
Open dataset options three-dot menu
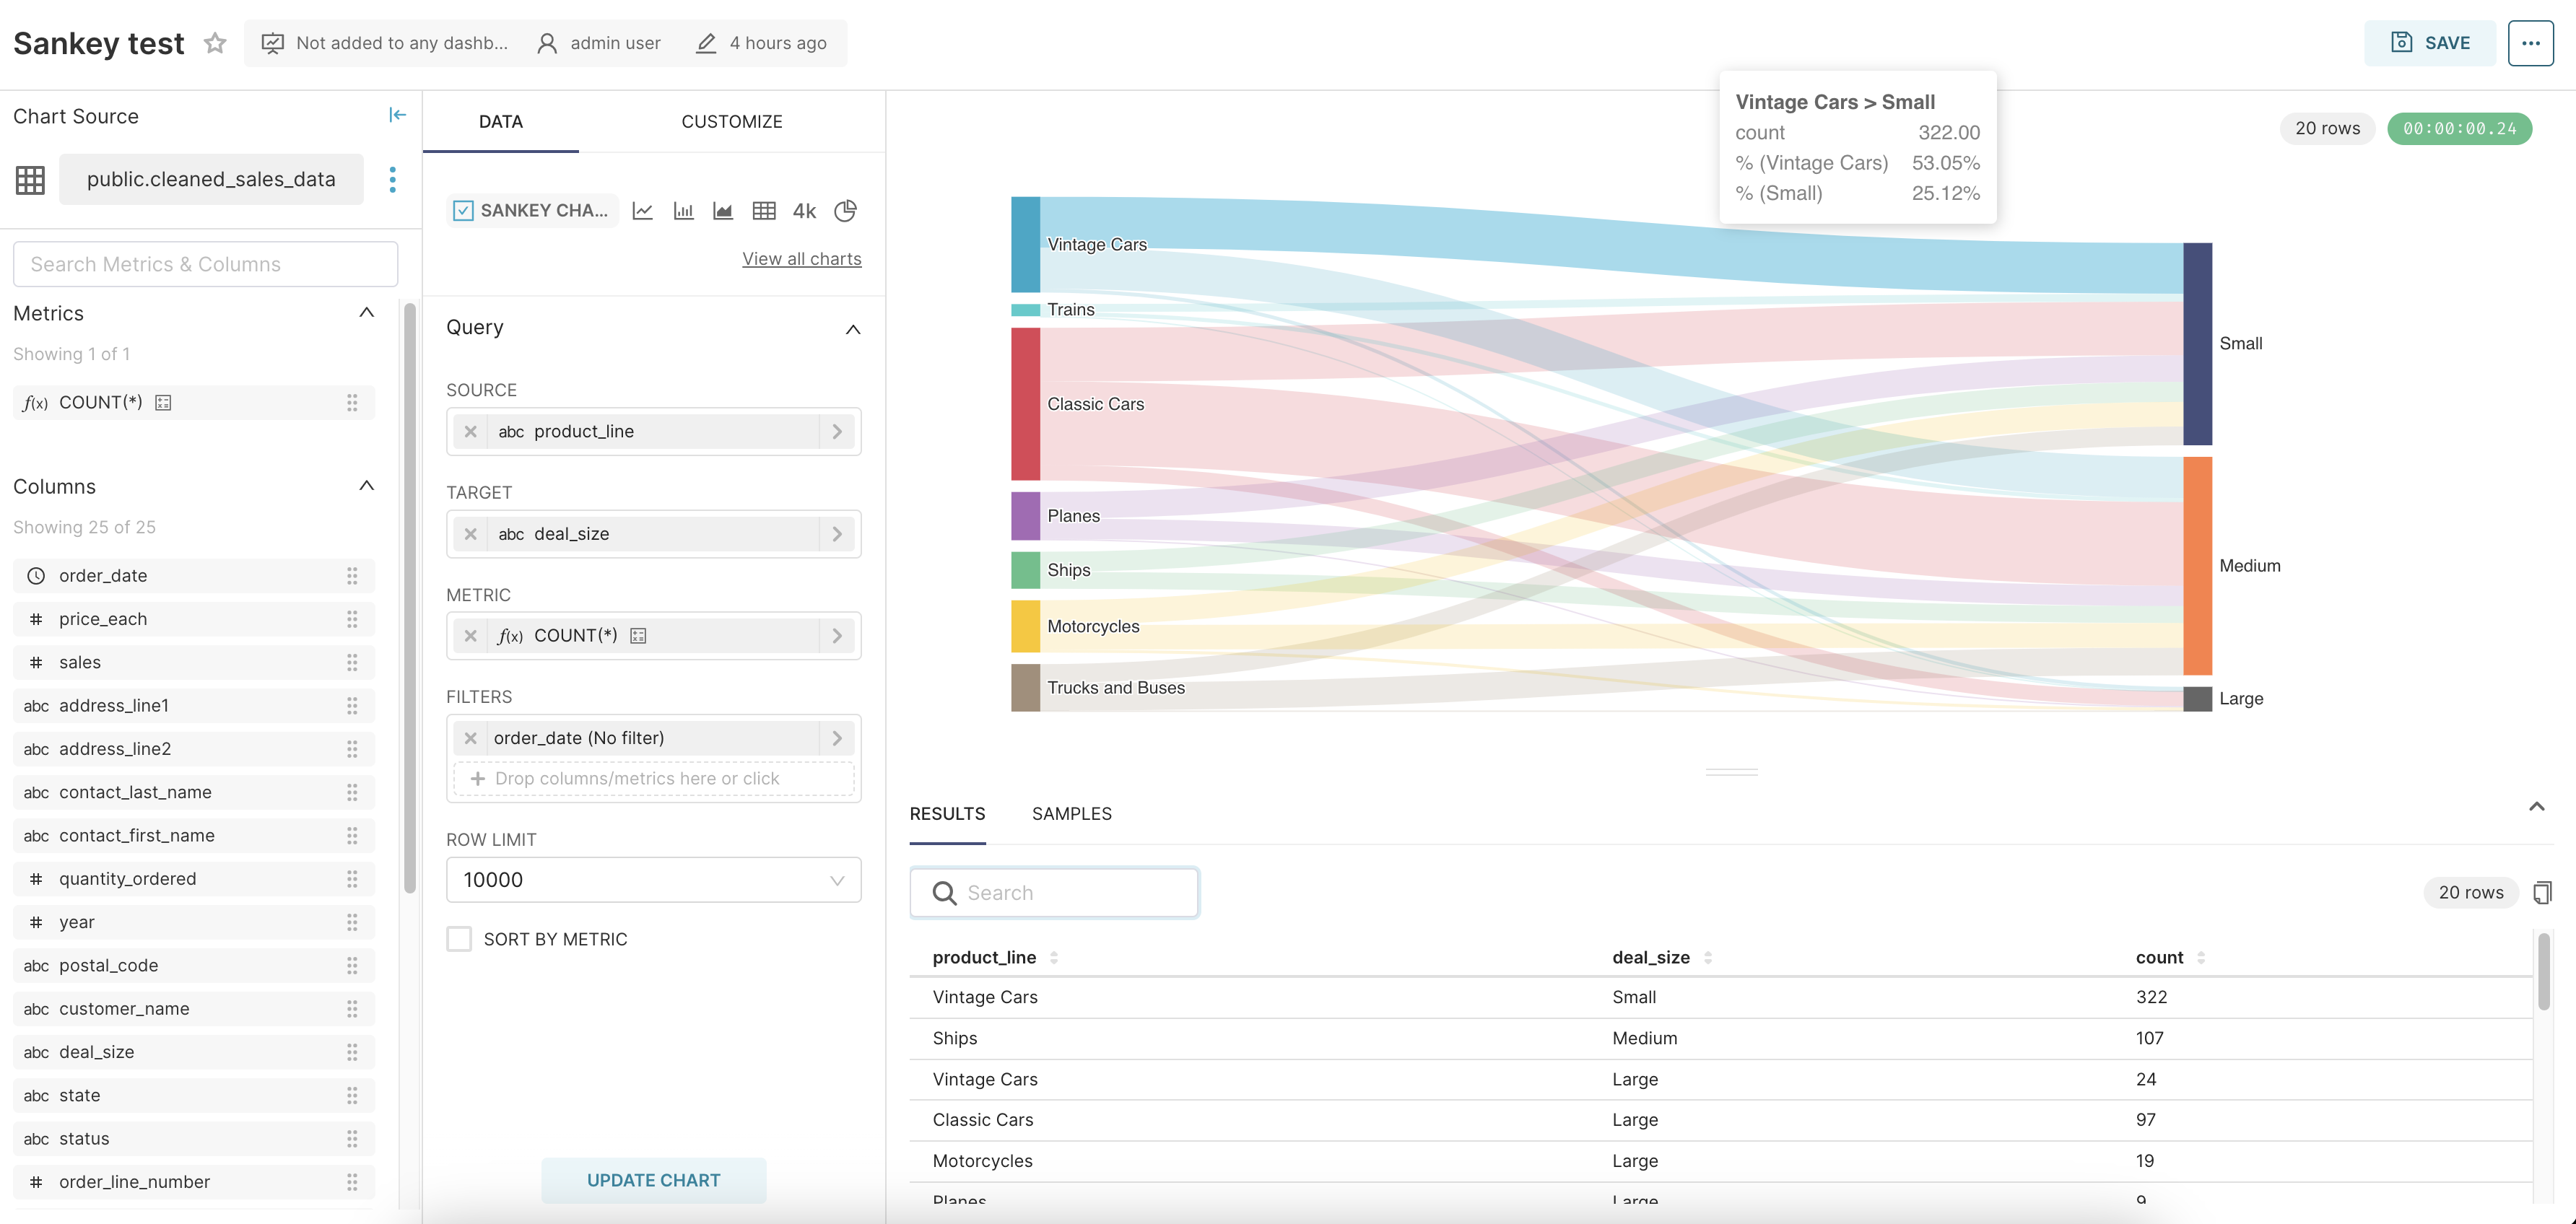(x=392, y=180)
